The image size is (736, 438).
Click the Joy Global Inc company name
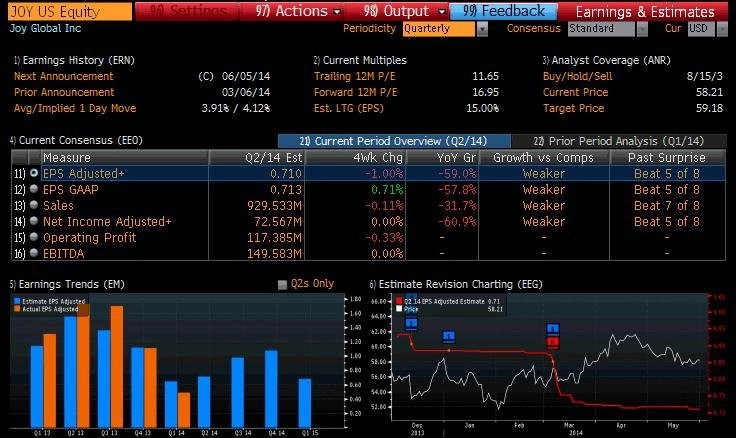click(46, 28)
